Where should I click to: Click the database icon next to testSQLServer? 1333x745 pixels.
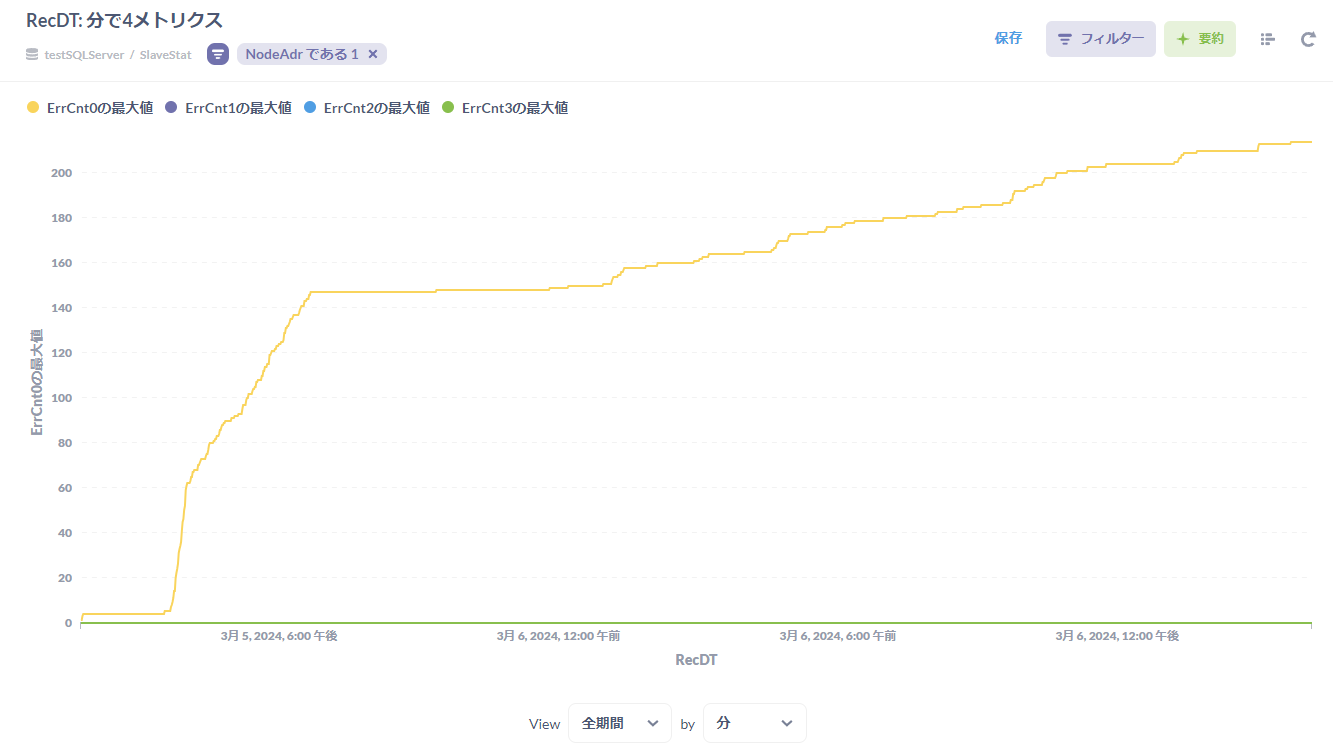32,55
